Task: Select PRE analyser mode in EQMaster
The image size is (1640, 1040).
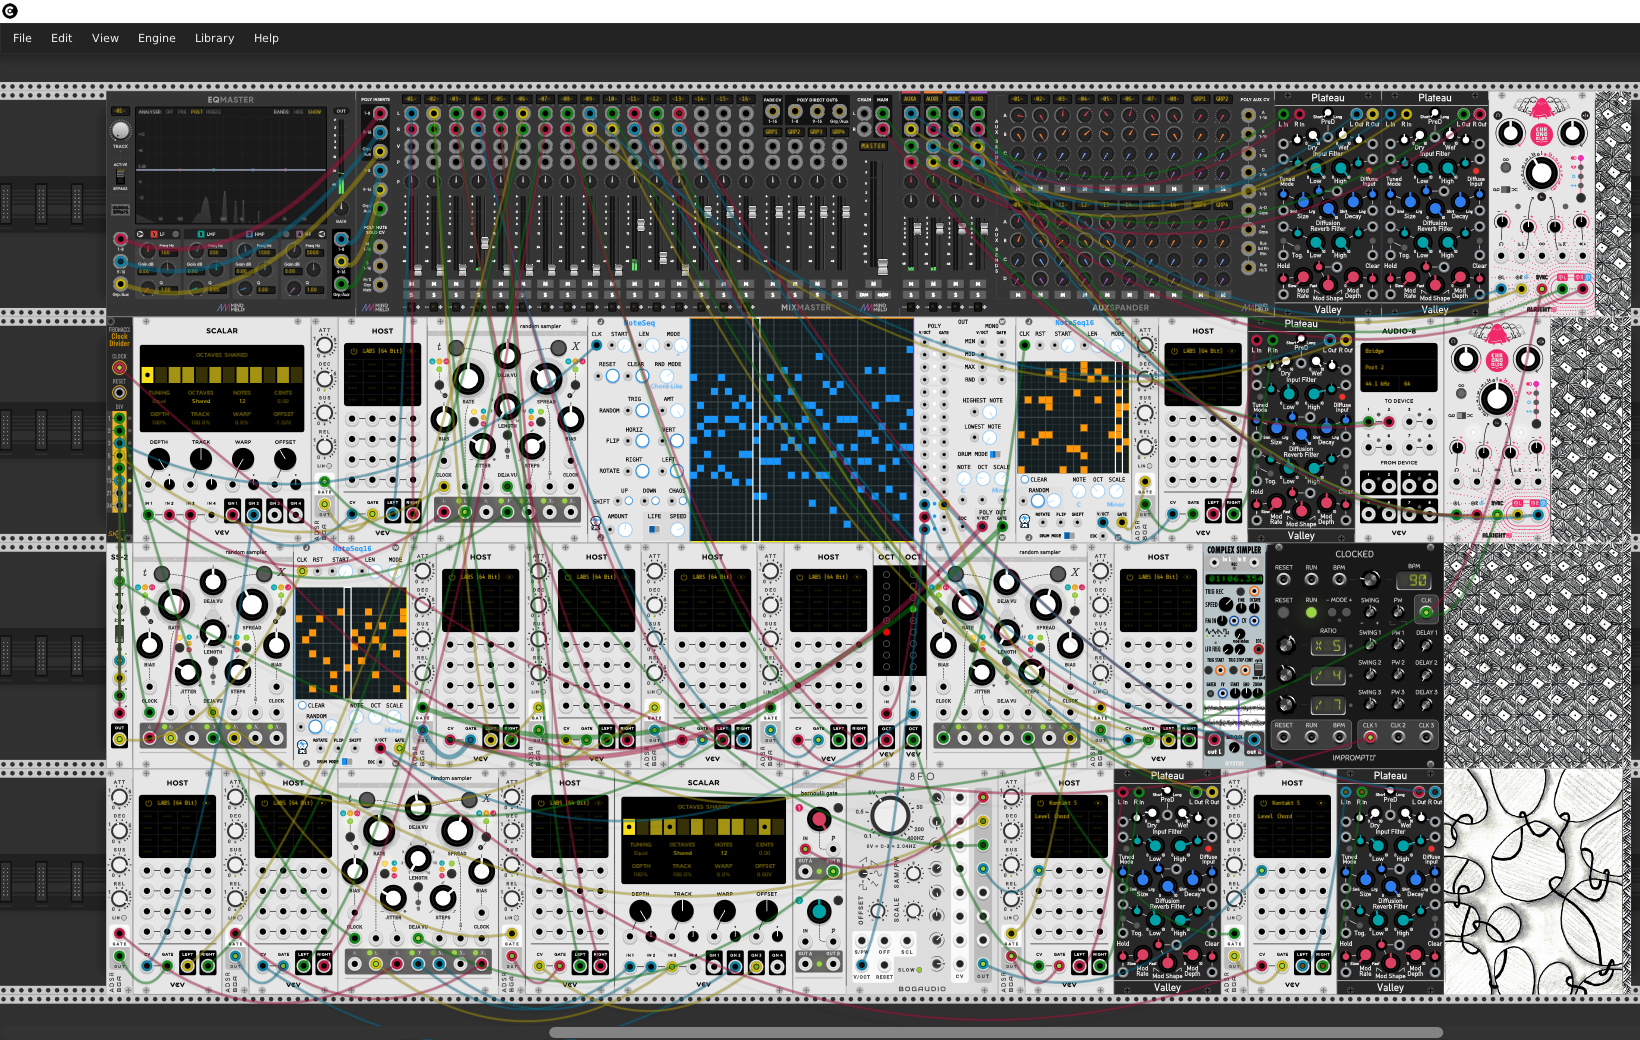Action: [182, 112]
